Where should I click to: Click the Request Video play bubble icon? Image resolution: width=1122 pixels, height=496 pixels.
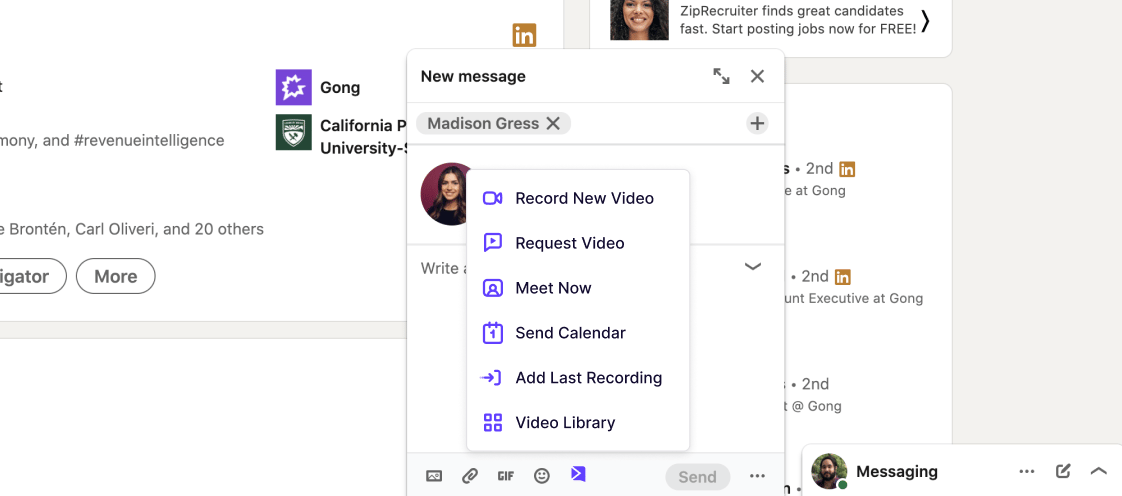coord(492,243)
